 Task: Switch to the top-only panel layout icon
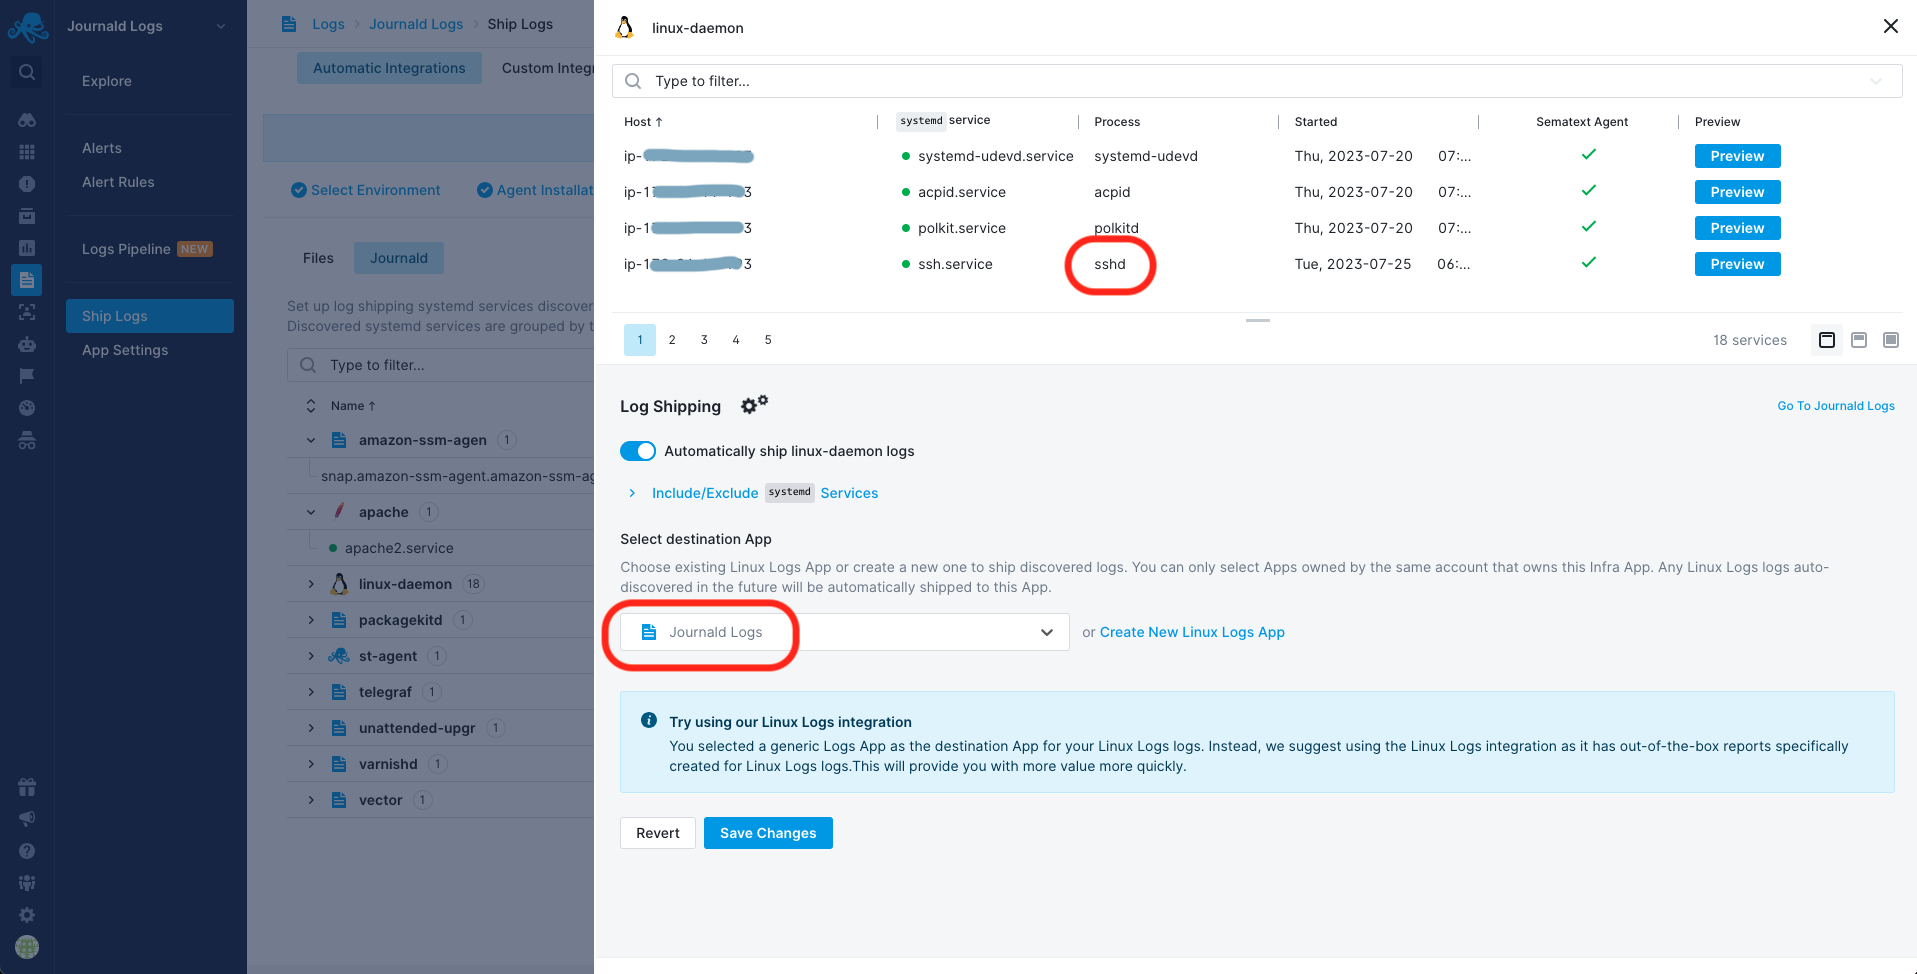pos(1827,340)
